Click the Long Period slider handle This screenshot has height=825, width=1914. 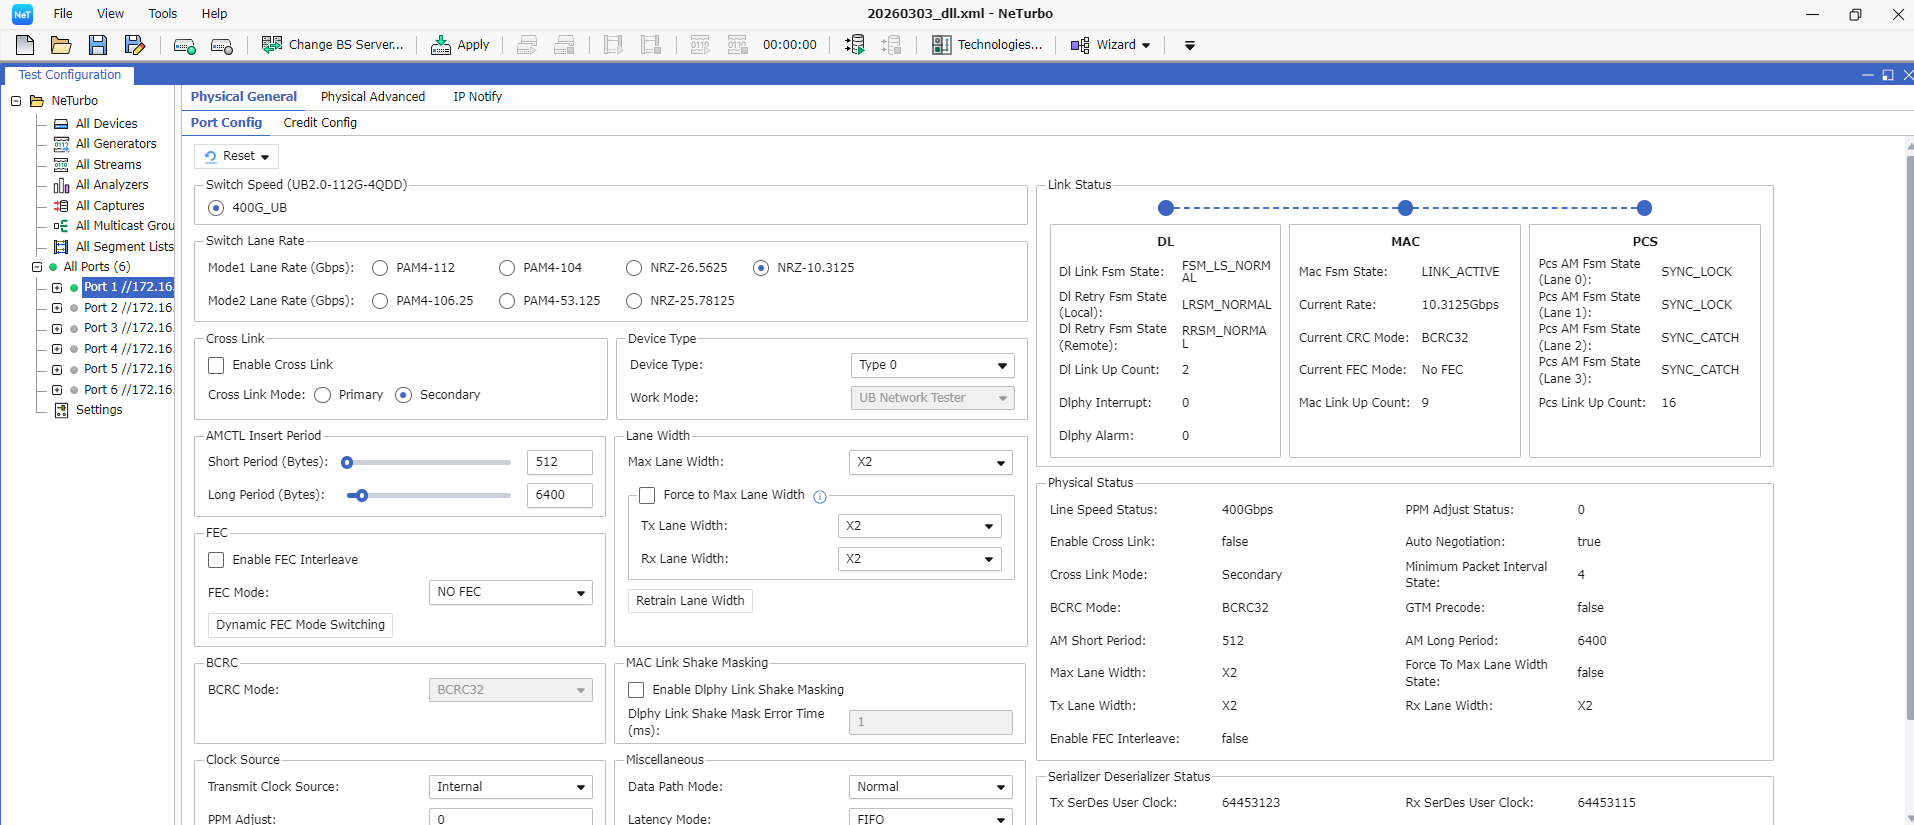pyautogui.click(x=362, y=495)
